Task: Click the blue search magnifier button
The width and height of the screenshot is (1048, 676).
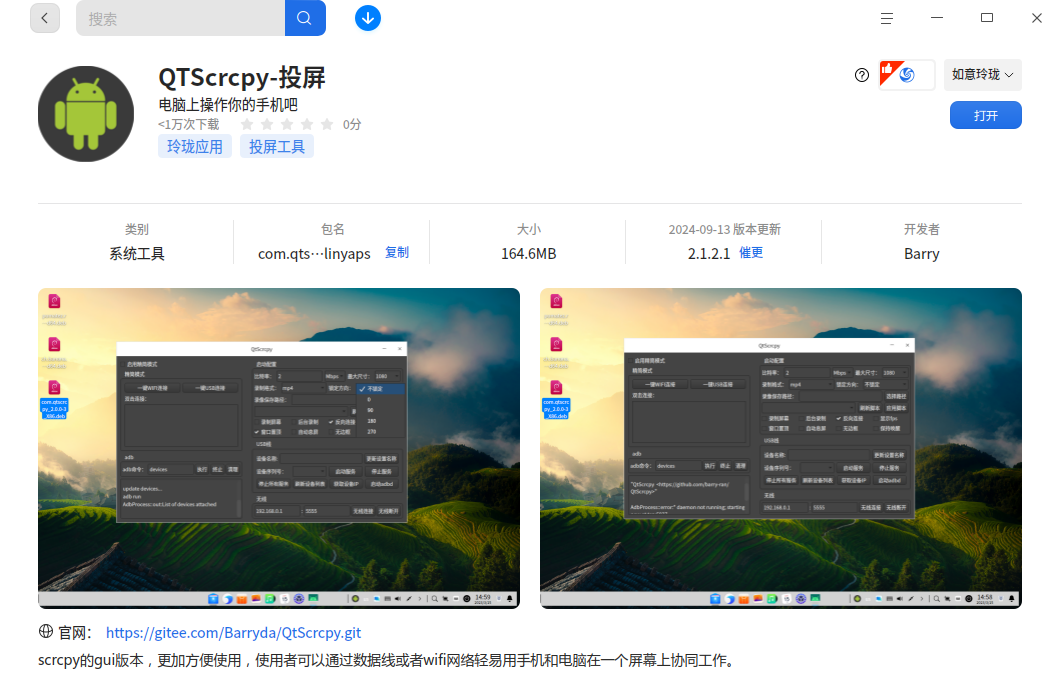Action: pyautogui.click(x=305, y=18)
